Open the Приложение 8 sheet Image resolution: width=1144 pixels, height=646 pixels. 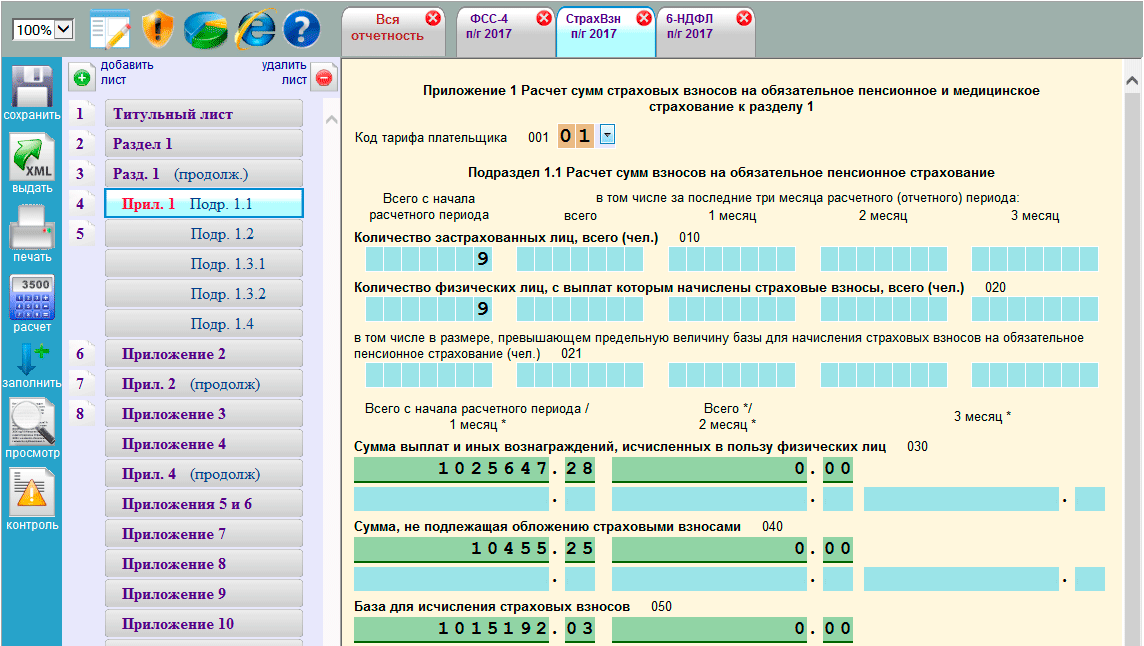[204, 564]
